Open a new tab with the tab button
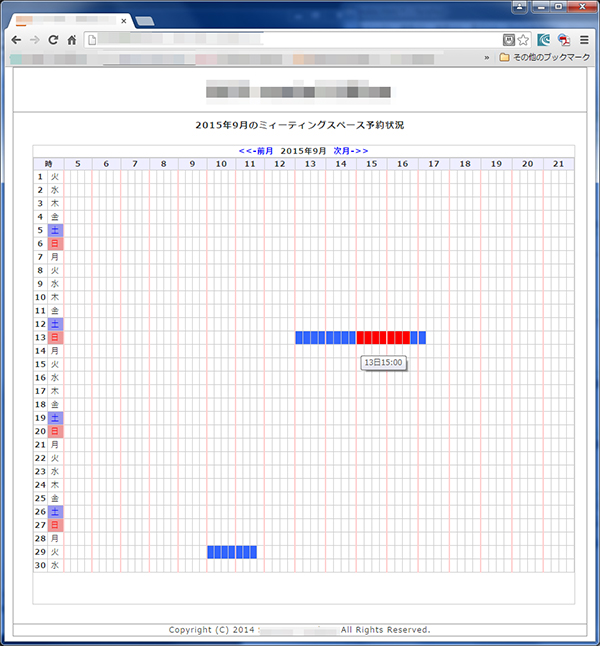The image size is (600, 646). point(145,20)
